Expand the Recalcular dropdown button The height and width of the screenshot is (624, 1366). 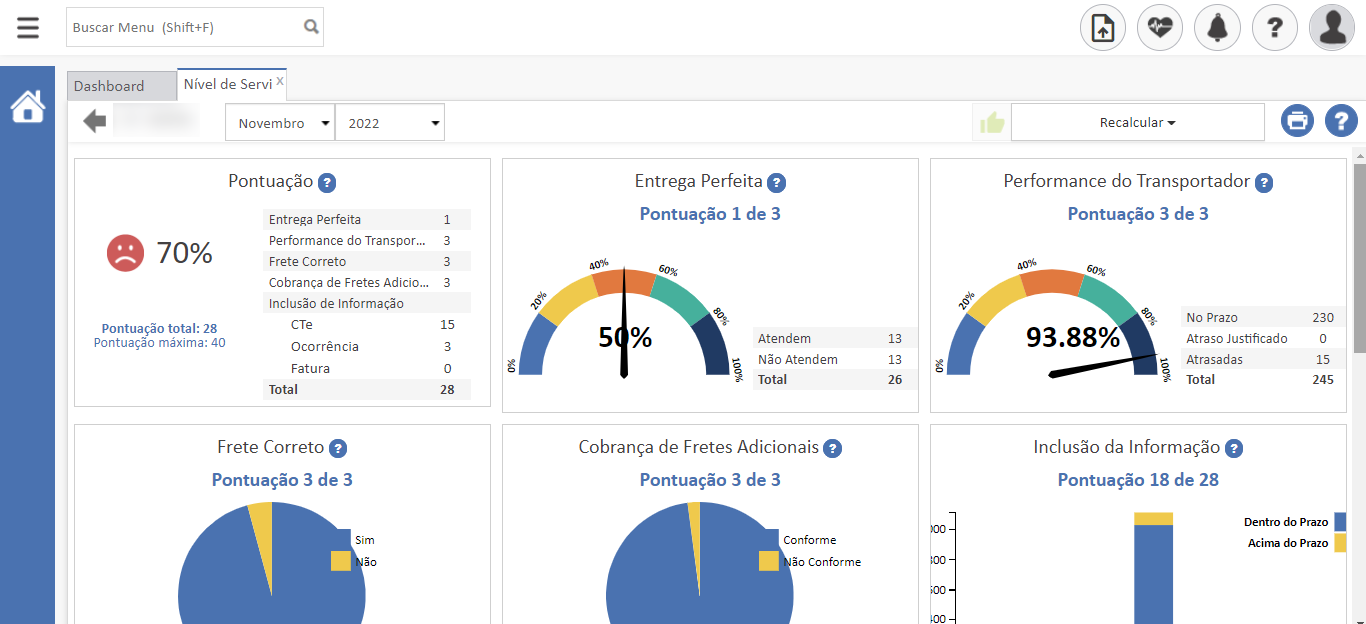coord(1137,123)
